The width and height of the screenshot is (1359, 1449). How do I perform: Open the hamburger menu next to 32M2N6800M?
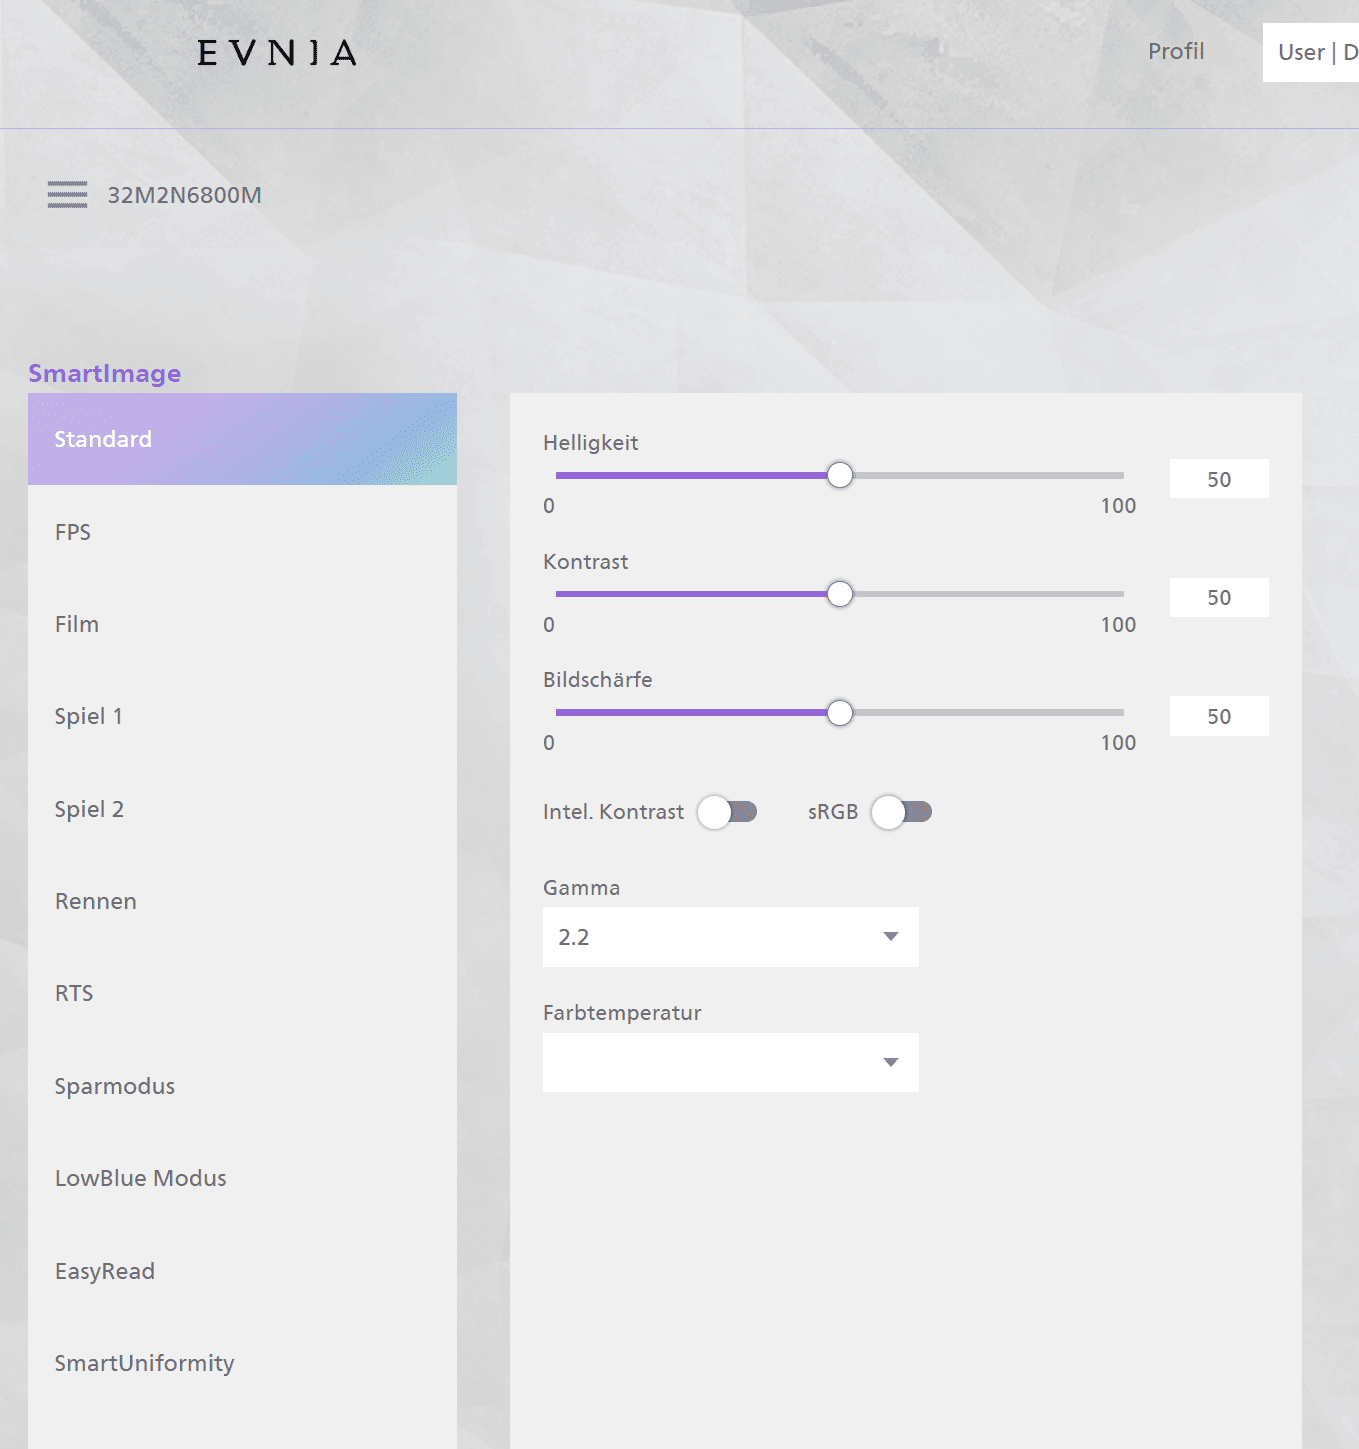click(67, 194)
